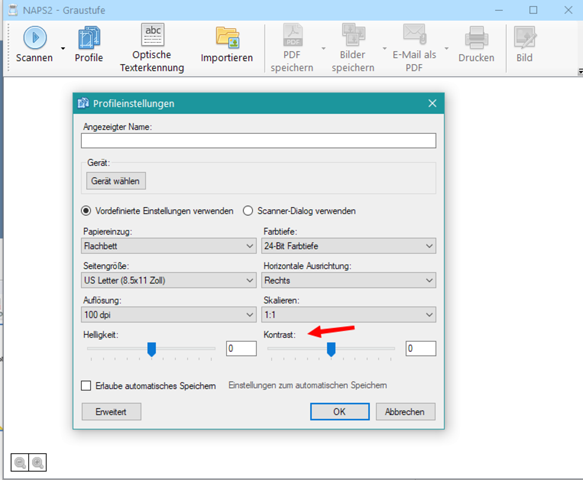This screenshot has height=480, width=583.
Task: Click the NAPS2 app icon in title bar
Action: pos(13,10)
